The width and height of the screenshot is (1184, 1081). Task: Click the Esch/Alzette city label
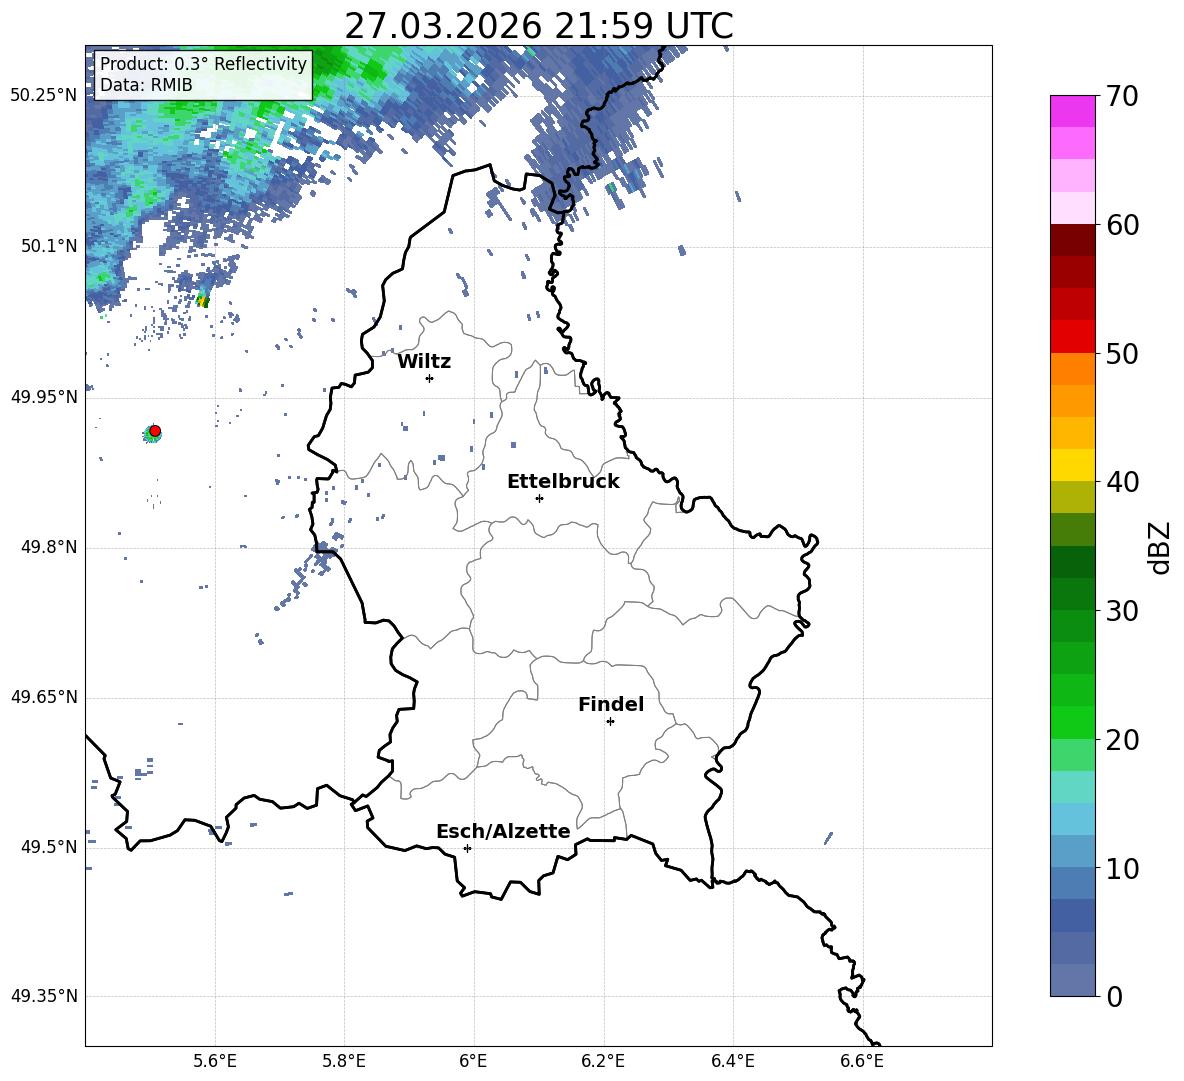click(x=504, y=831)
